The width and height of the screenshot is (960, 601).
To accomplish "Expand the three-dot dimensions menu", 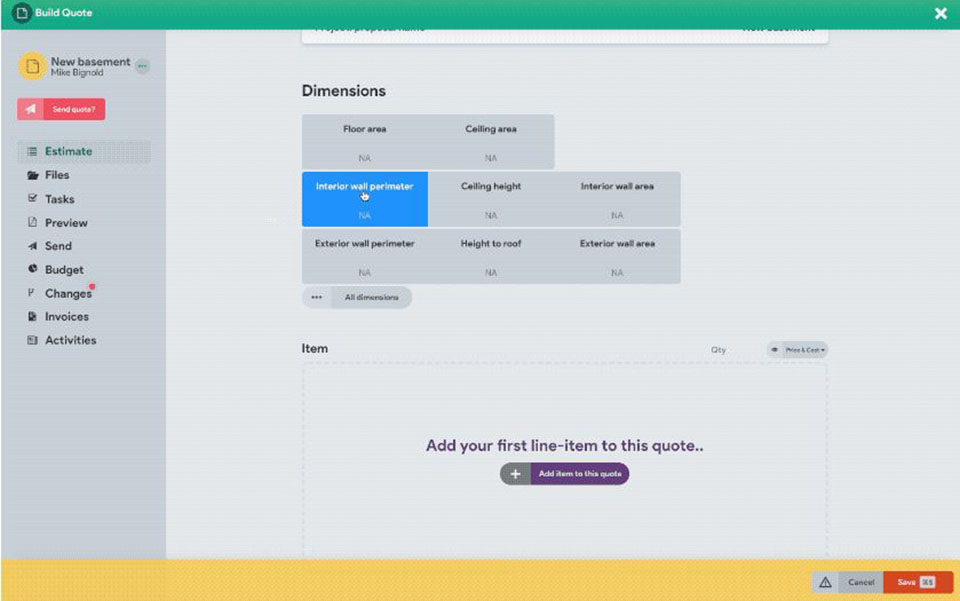I will point(315,297).
